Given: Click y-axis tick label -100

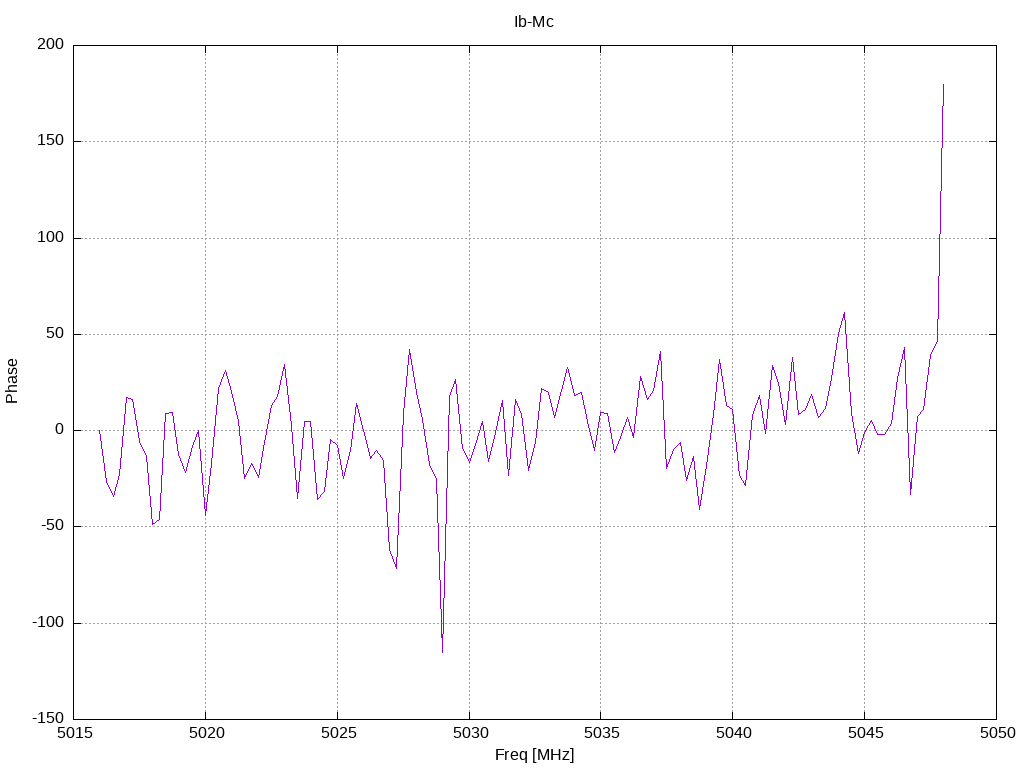Looking at the screenshot, I should click(x=48, y=622).
